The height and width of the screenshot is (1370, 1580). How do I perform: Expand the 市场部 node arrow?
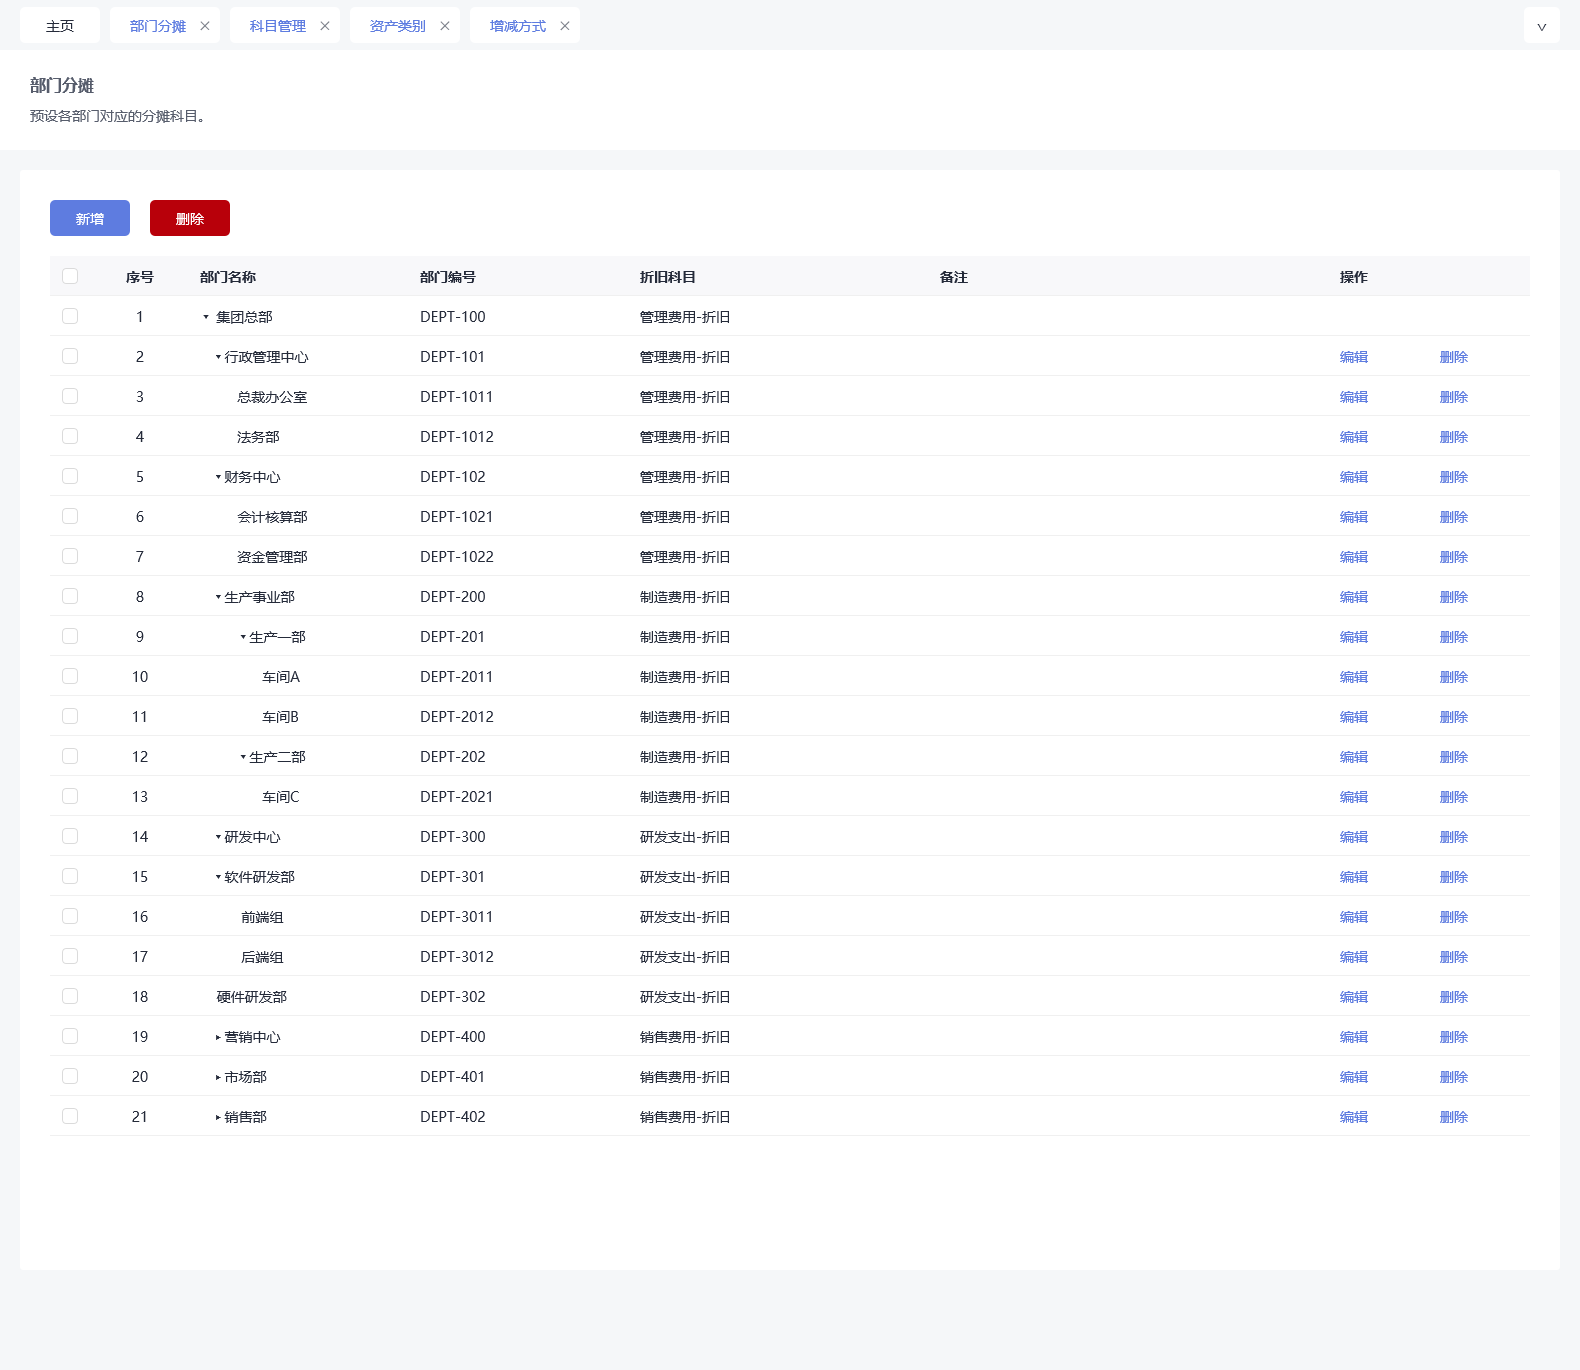pyautogui.click(x=218, y=1077)
